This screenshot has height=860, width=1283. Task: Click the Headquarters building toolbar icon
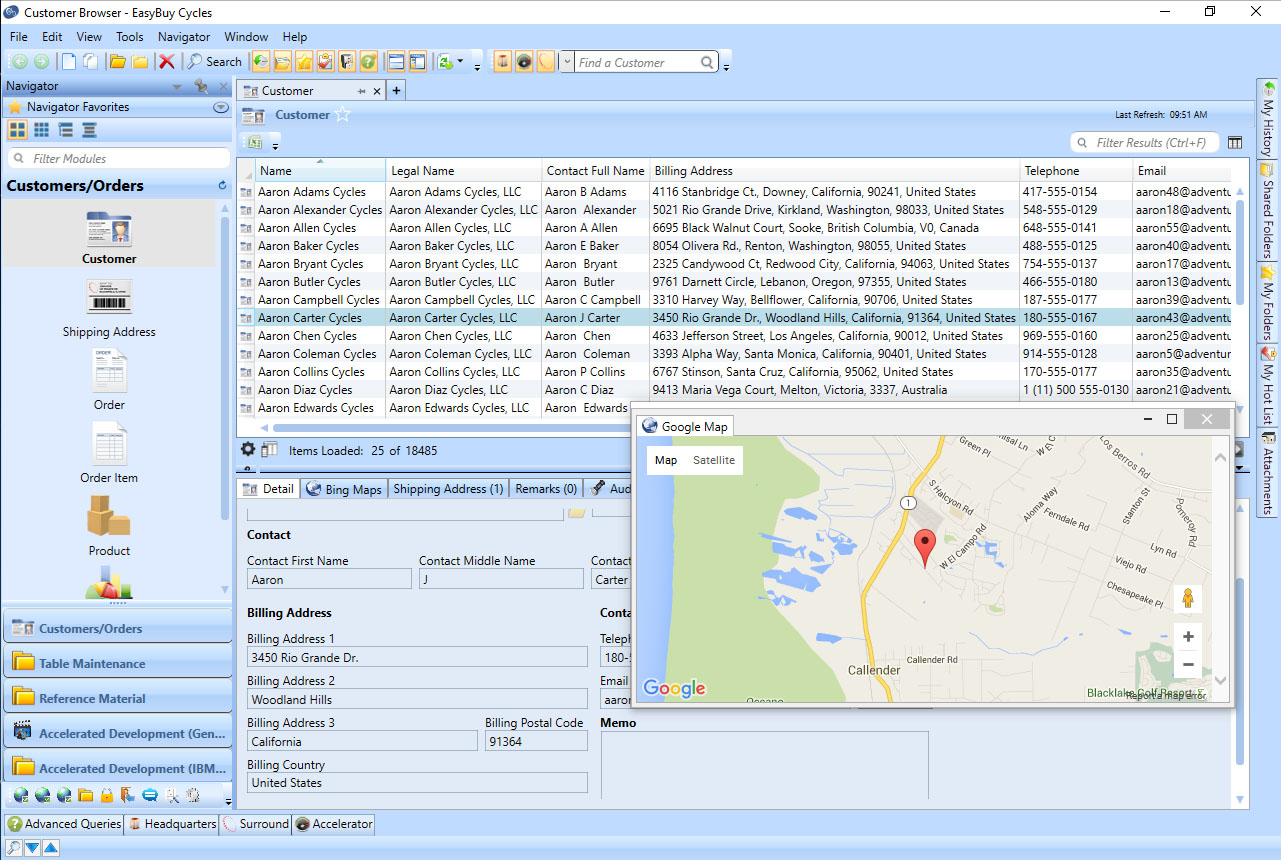point(502,62)
